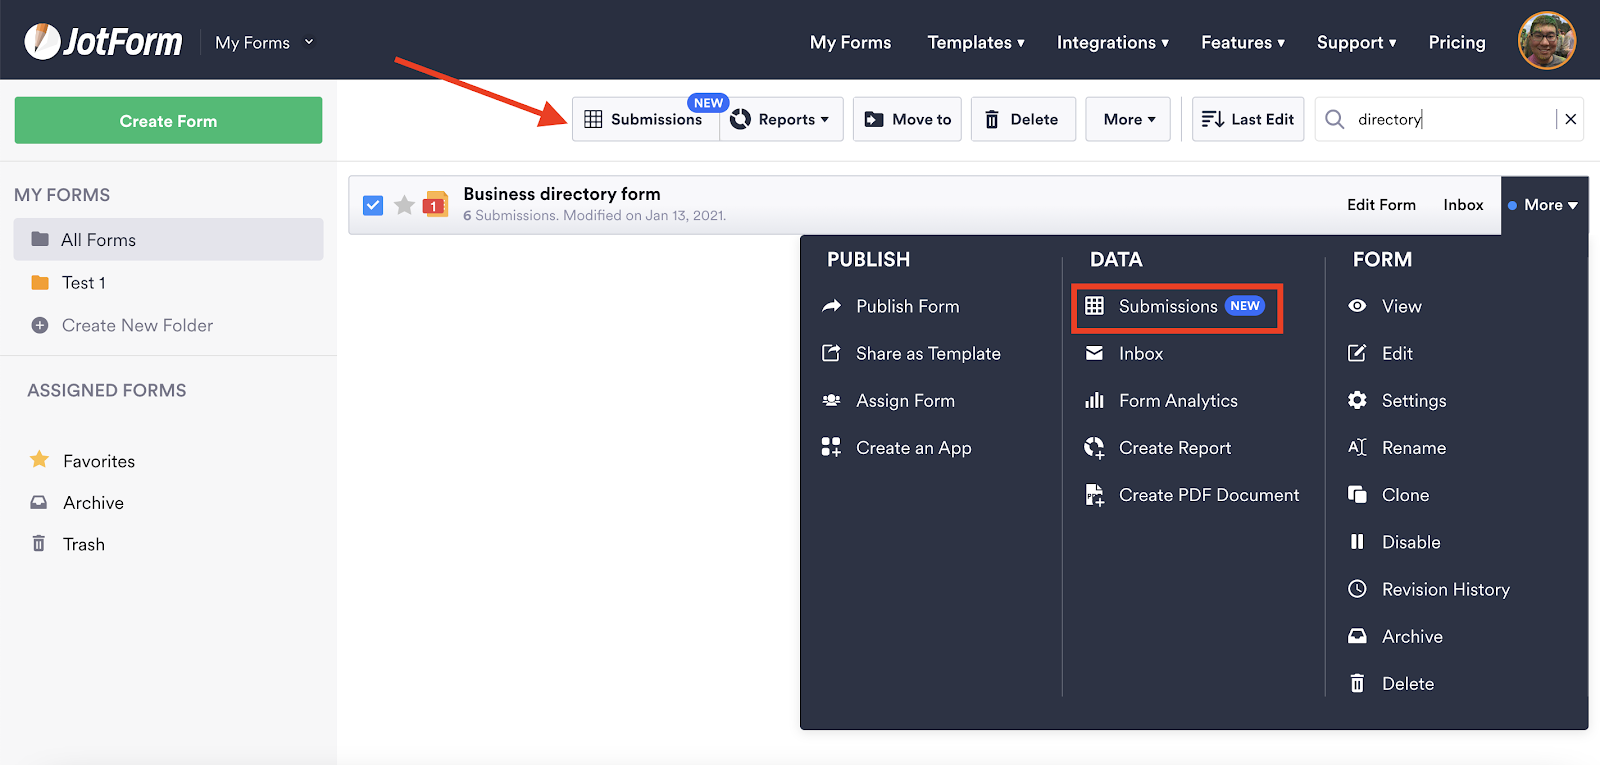
Task: Click the Disable pause icon
Action: pos(1357,541)
